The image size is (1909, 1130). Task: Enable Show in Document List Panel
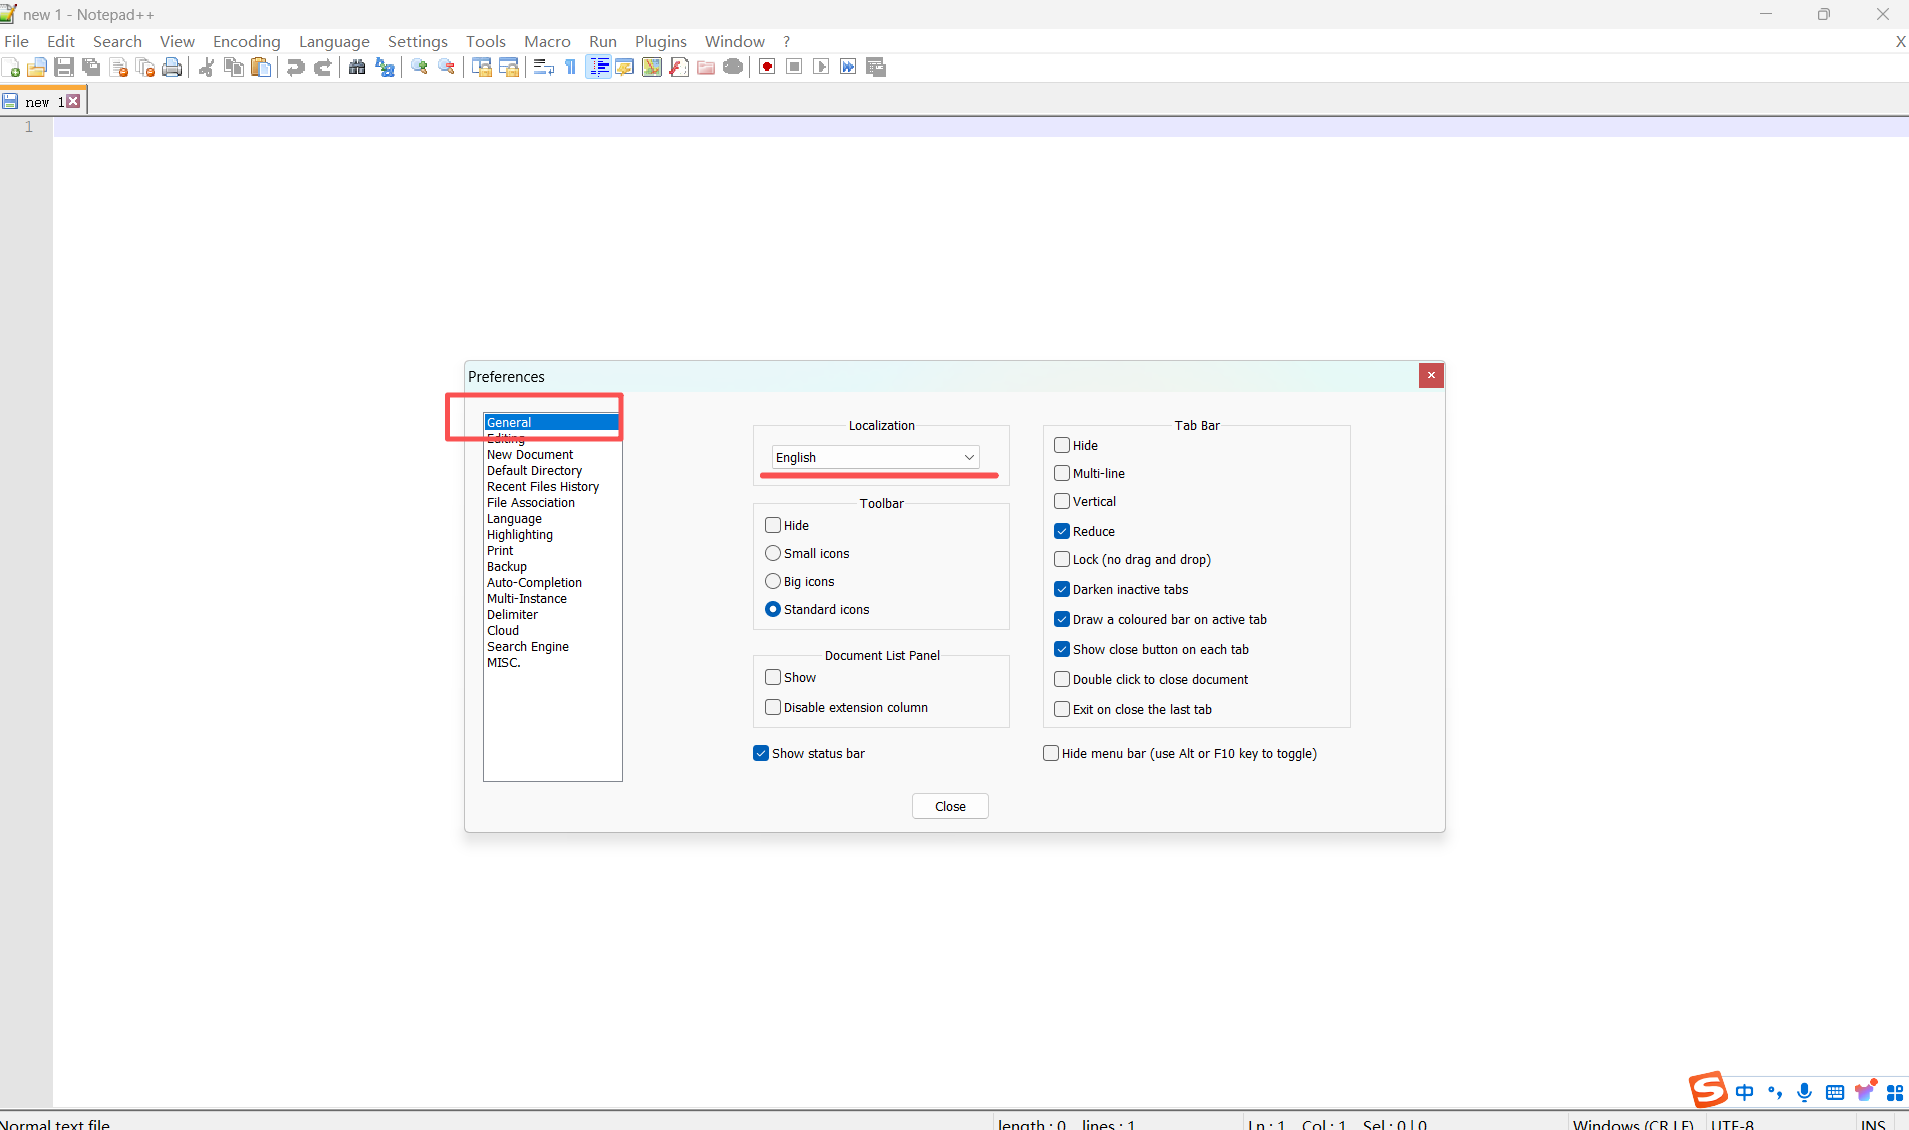point(773,677)
